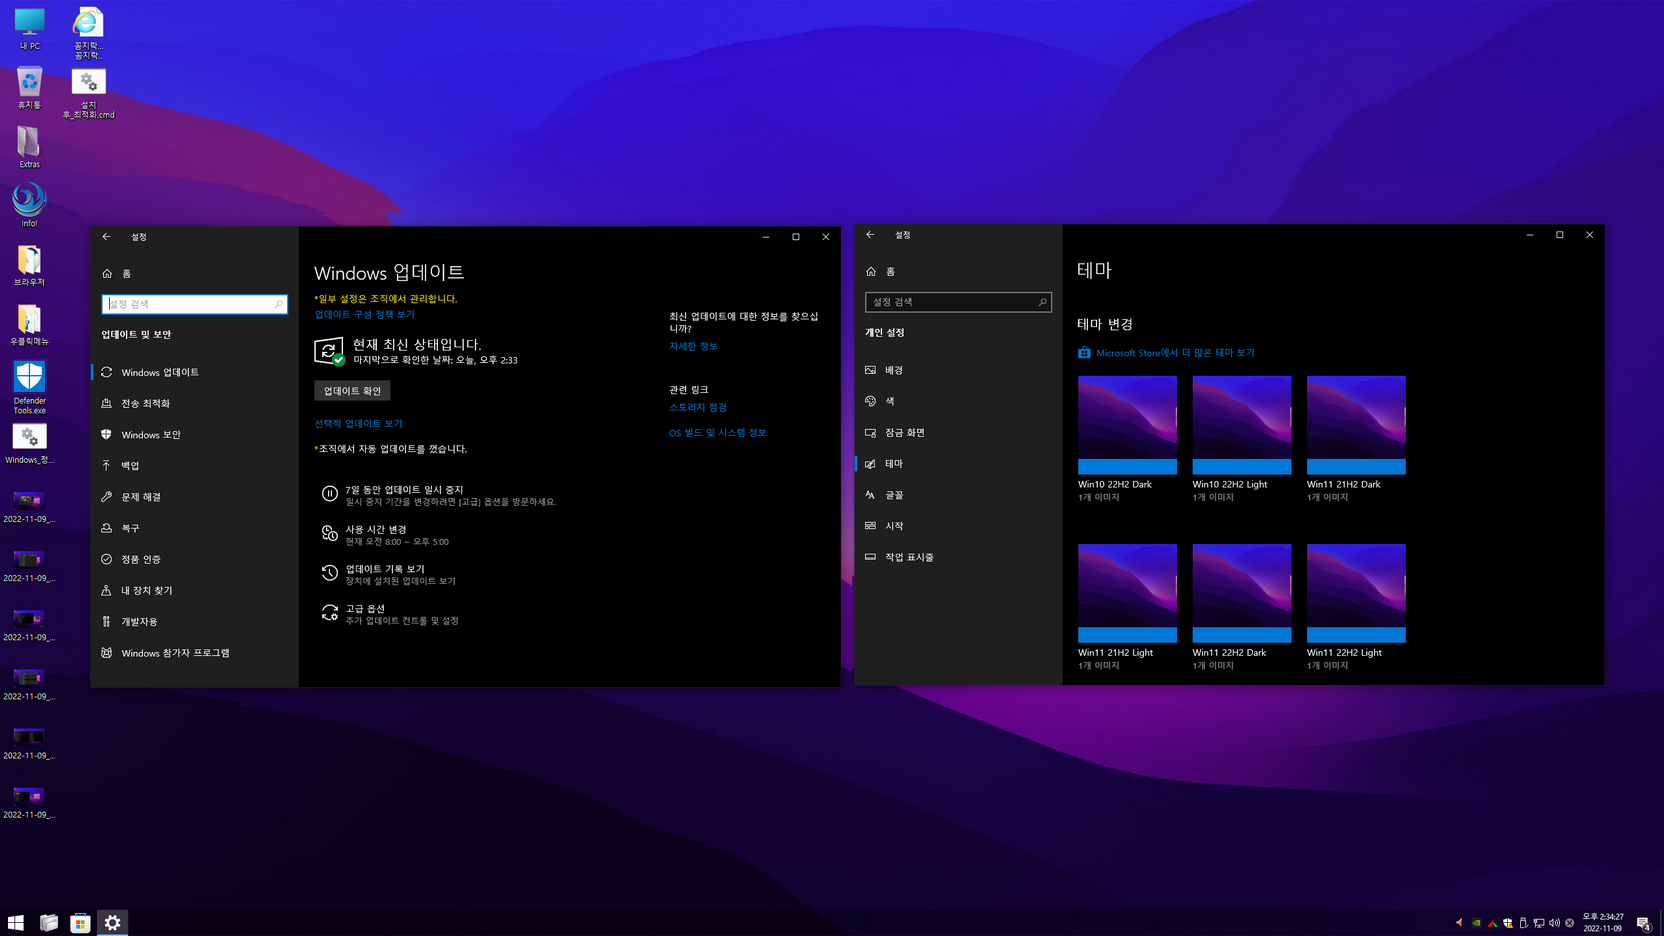Open 시작 in personalization sidebar

pyautogui.click(x=958, y=526)
